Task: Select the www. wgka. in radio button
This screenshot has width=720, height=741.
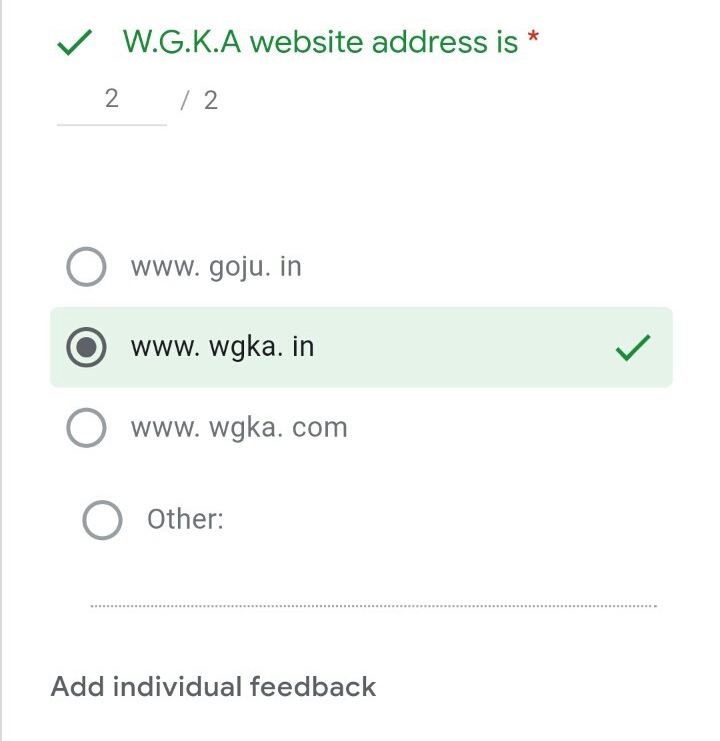Action: click(86, 347)
